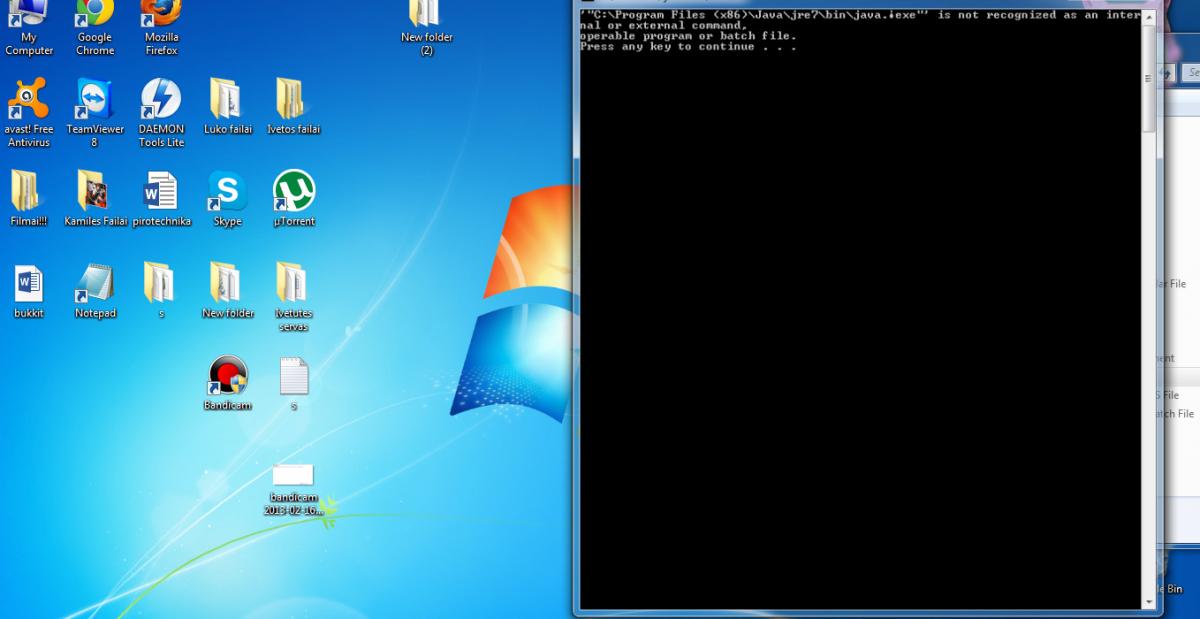The width and height of the screenshot is (1200, 619).
Task: Select the Kamiles Failai folder
Action: pyautogui.click(x=95, y=192)
